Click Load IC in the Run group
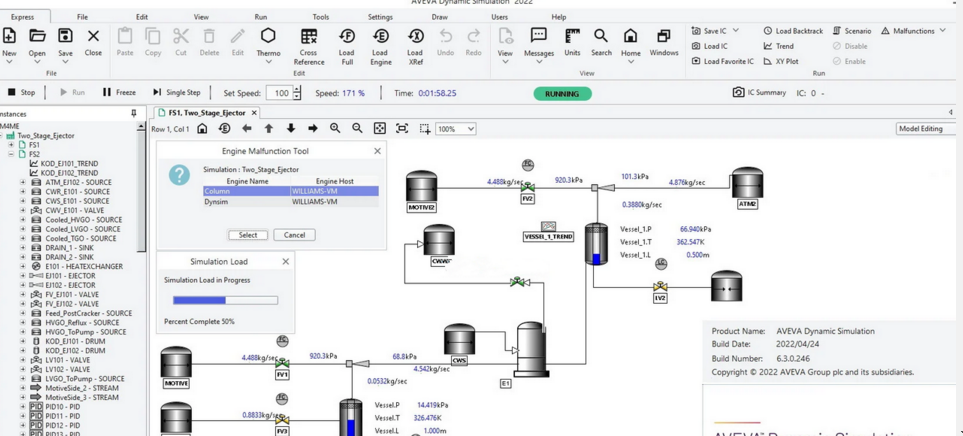This screenshot has height=436, width=963. coord(710,46)
